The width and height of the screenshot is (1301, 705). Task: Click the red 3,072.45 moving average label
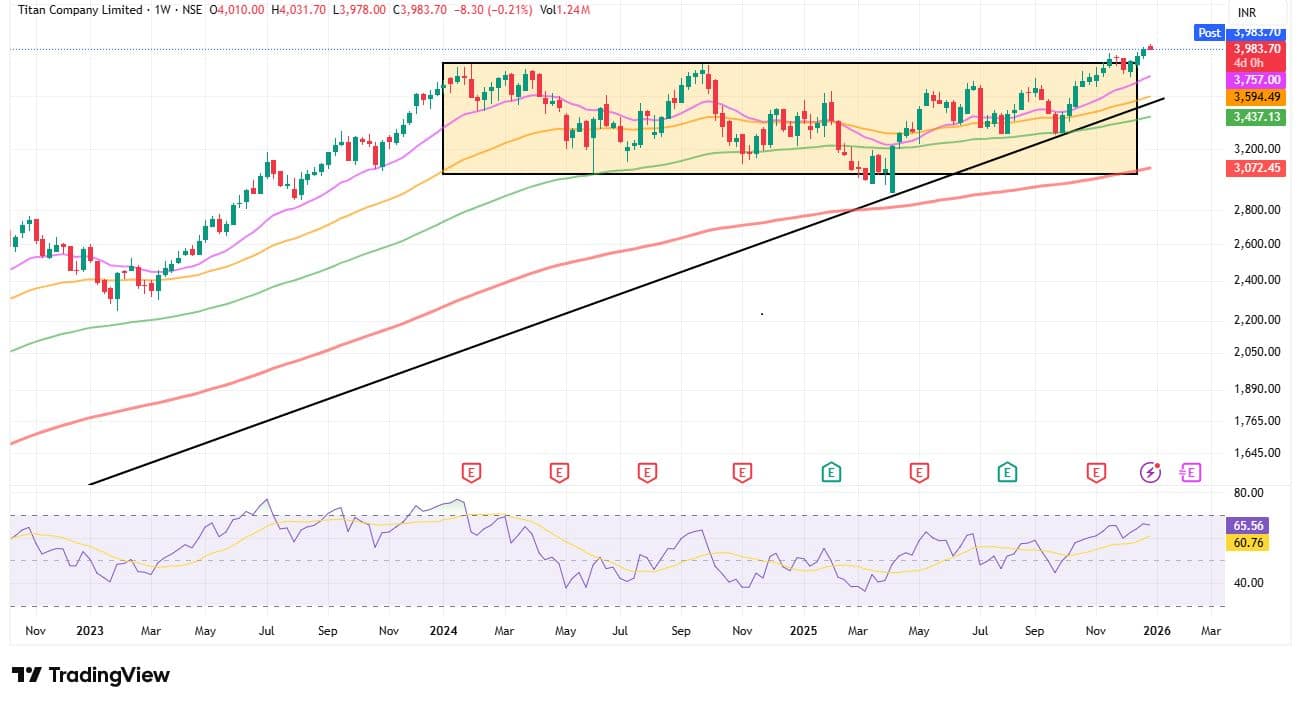click(1257, 168)
